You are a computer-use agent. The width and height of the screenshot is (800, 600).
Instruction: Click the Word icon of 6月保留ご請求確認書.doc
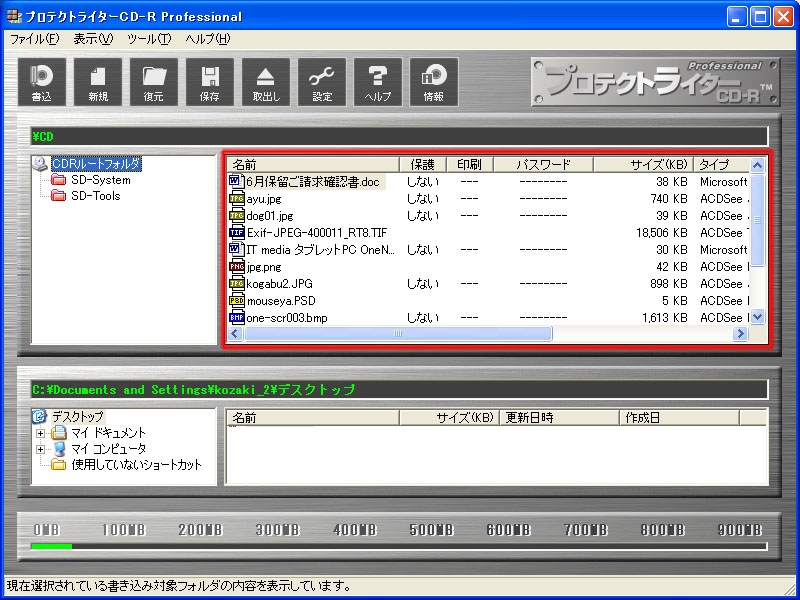(x=236, y=181)
